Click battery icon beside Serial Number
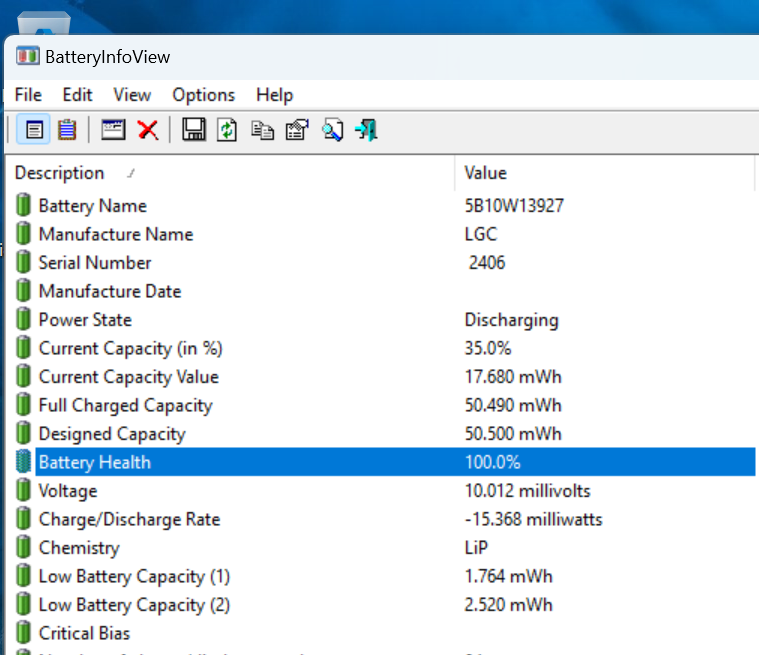759x655 pixels. (x=23, y=262)
